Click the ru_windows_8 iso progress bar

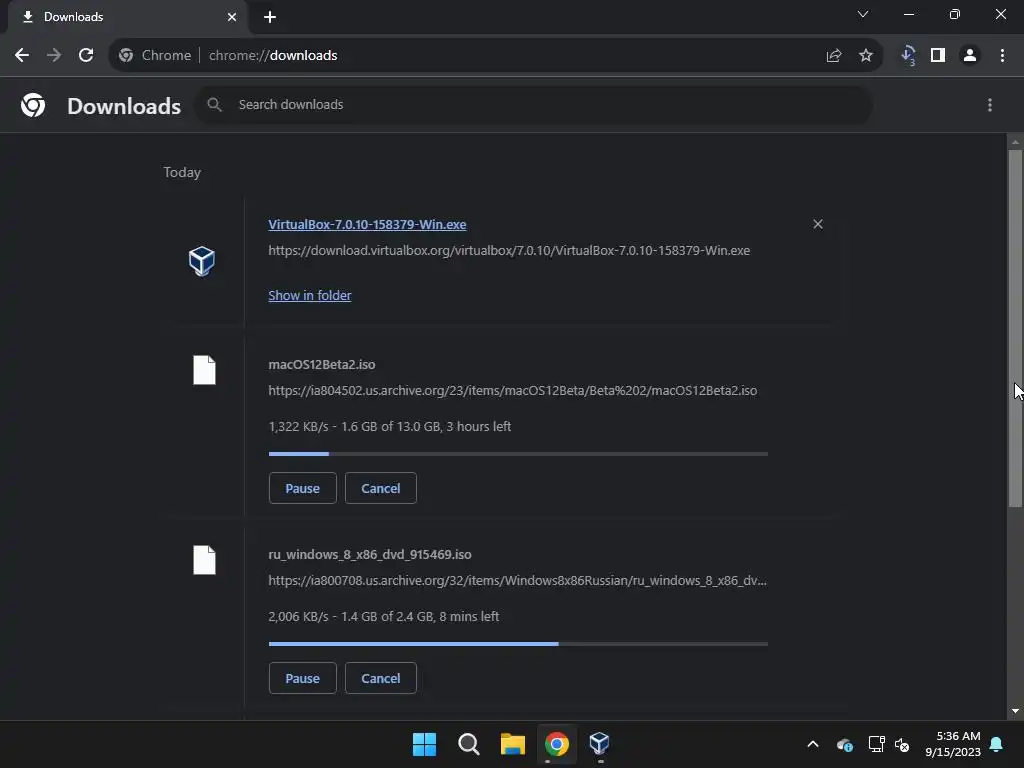518,644
